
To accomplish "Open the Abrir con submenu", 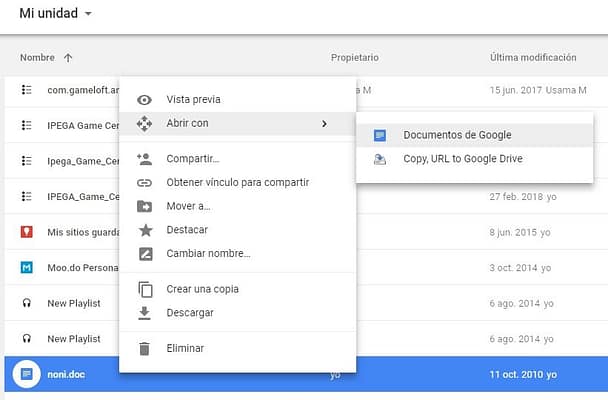I will click(x=237, y=124).
